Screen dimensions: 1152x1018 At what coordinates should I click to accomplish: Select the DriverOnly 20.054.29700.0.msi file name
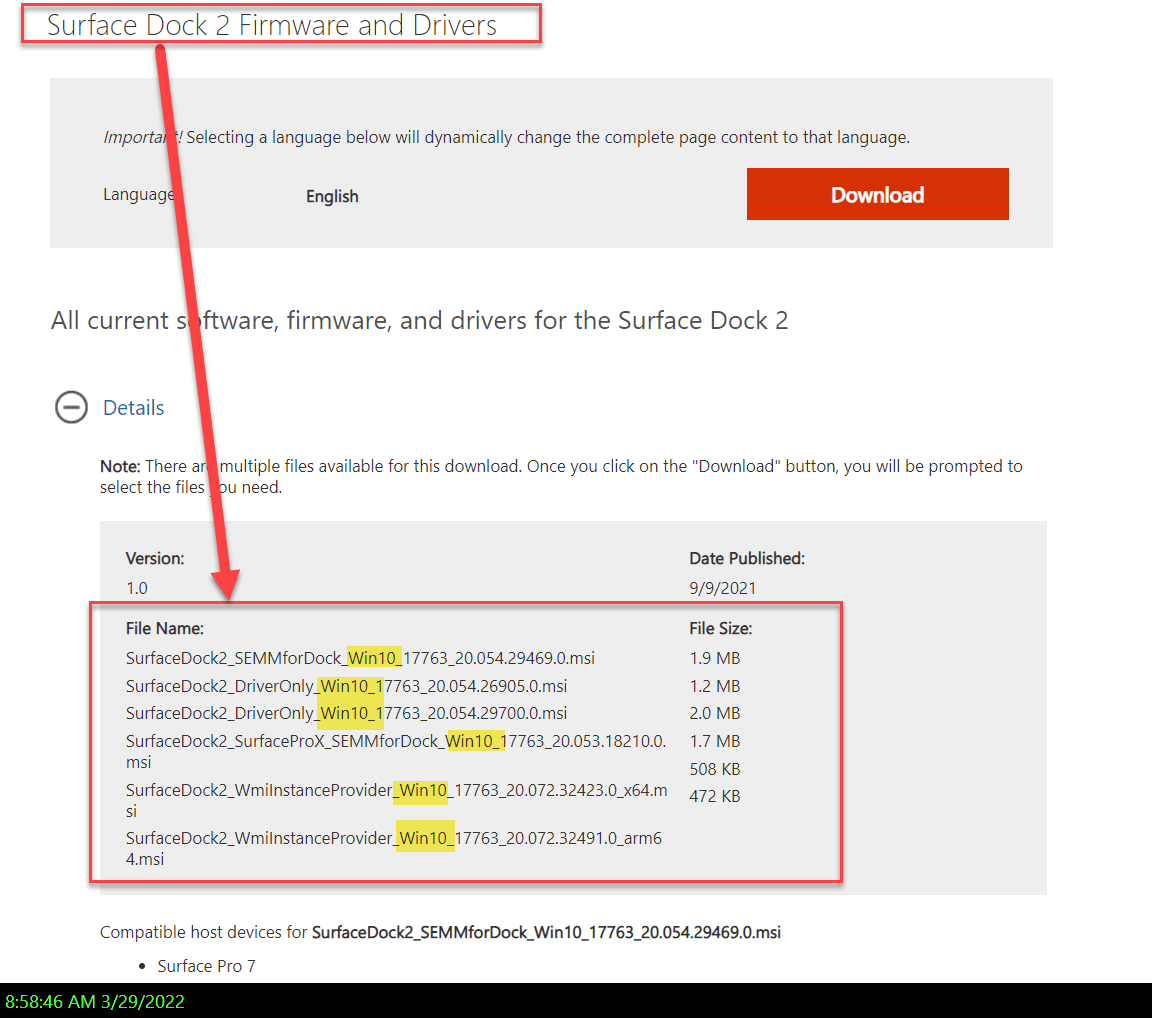[346, 712]
